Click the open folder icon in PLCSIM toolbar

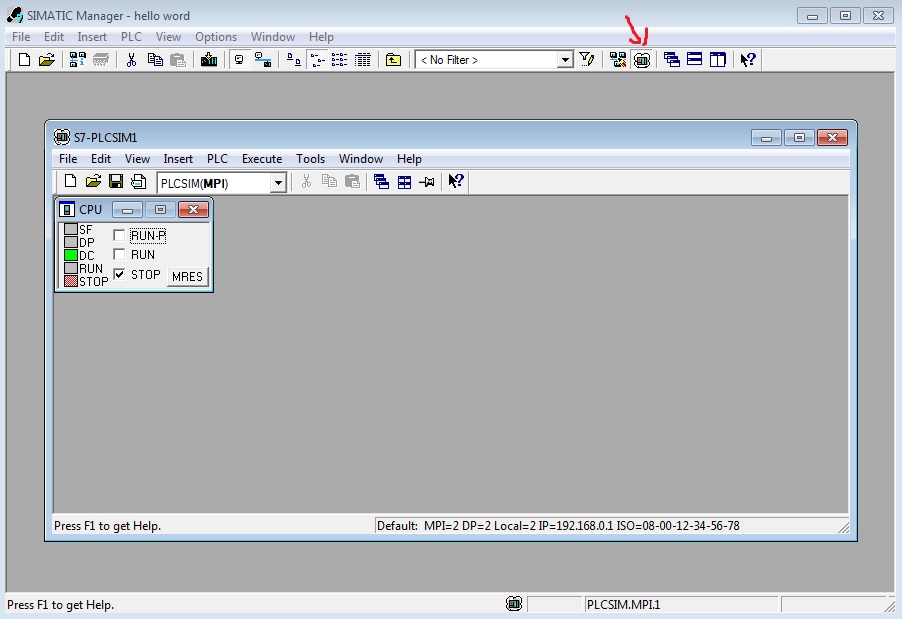(x=93, y=181)
